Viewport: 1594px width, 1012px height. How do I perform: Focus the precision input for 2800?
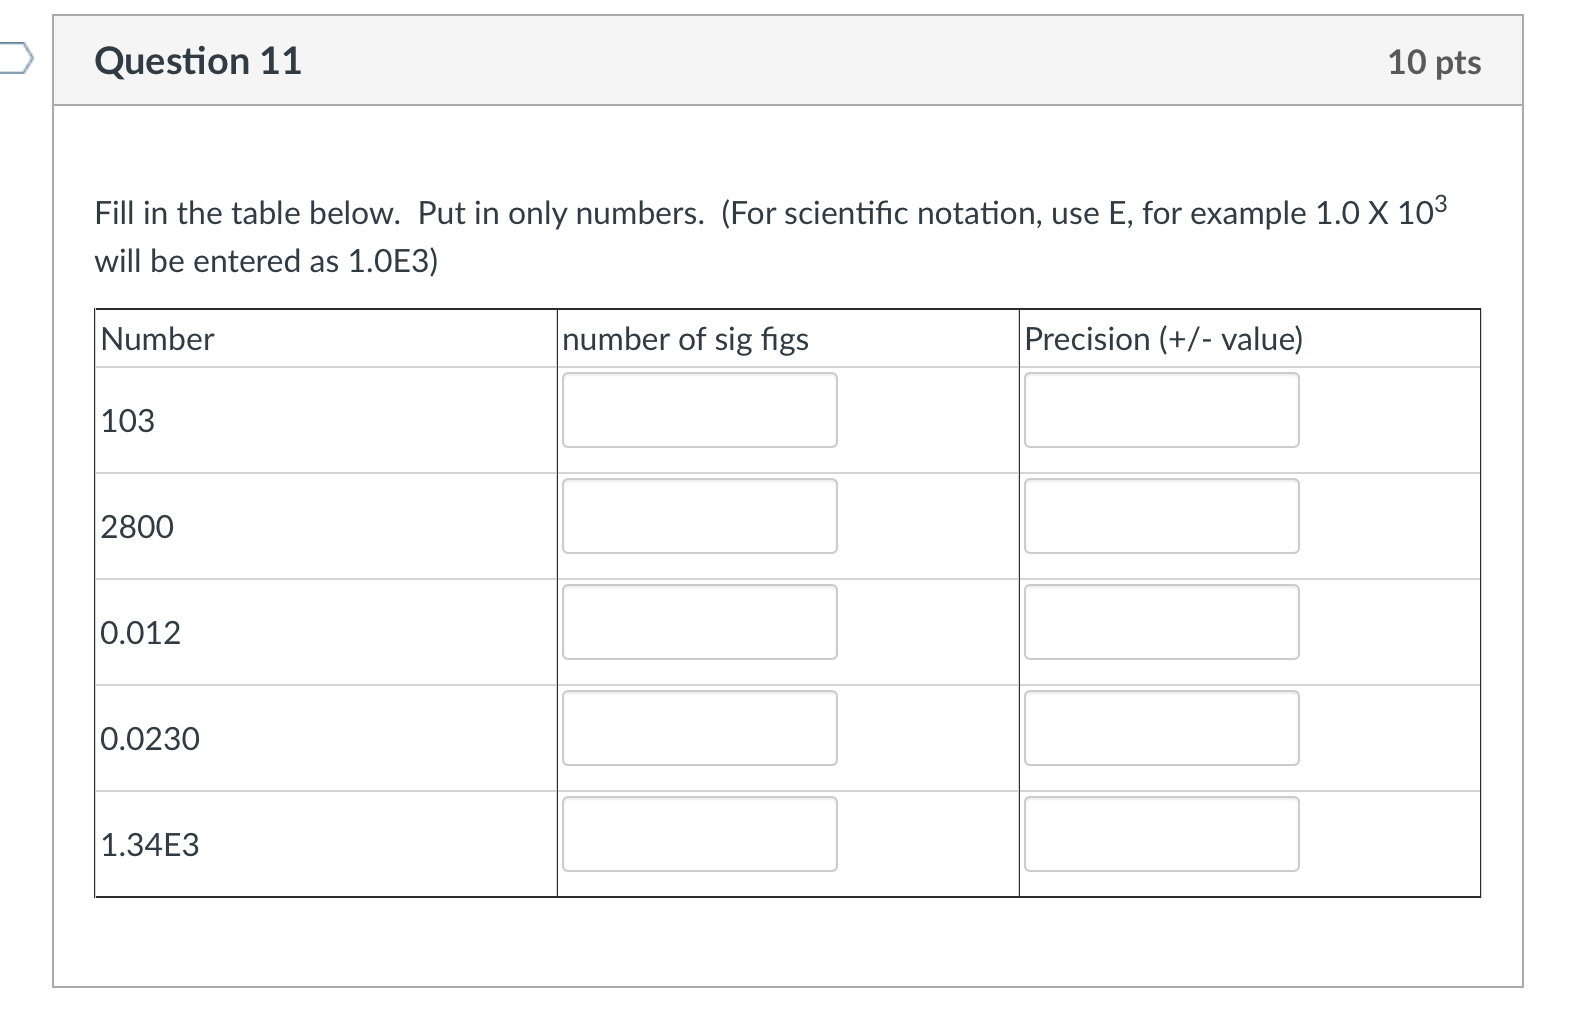point(1161,516)
